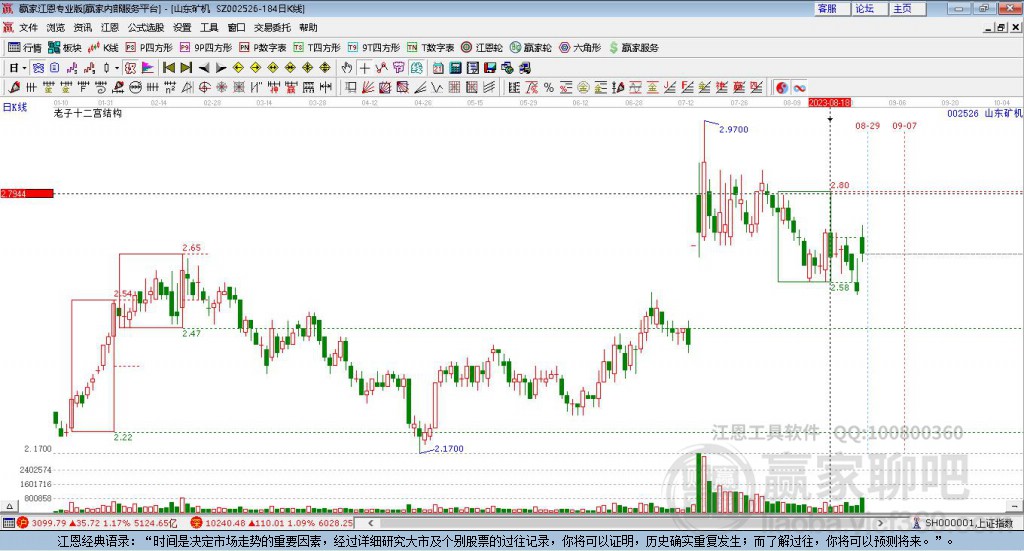
Task: Step chart right with black arrow
Action: 221,68
